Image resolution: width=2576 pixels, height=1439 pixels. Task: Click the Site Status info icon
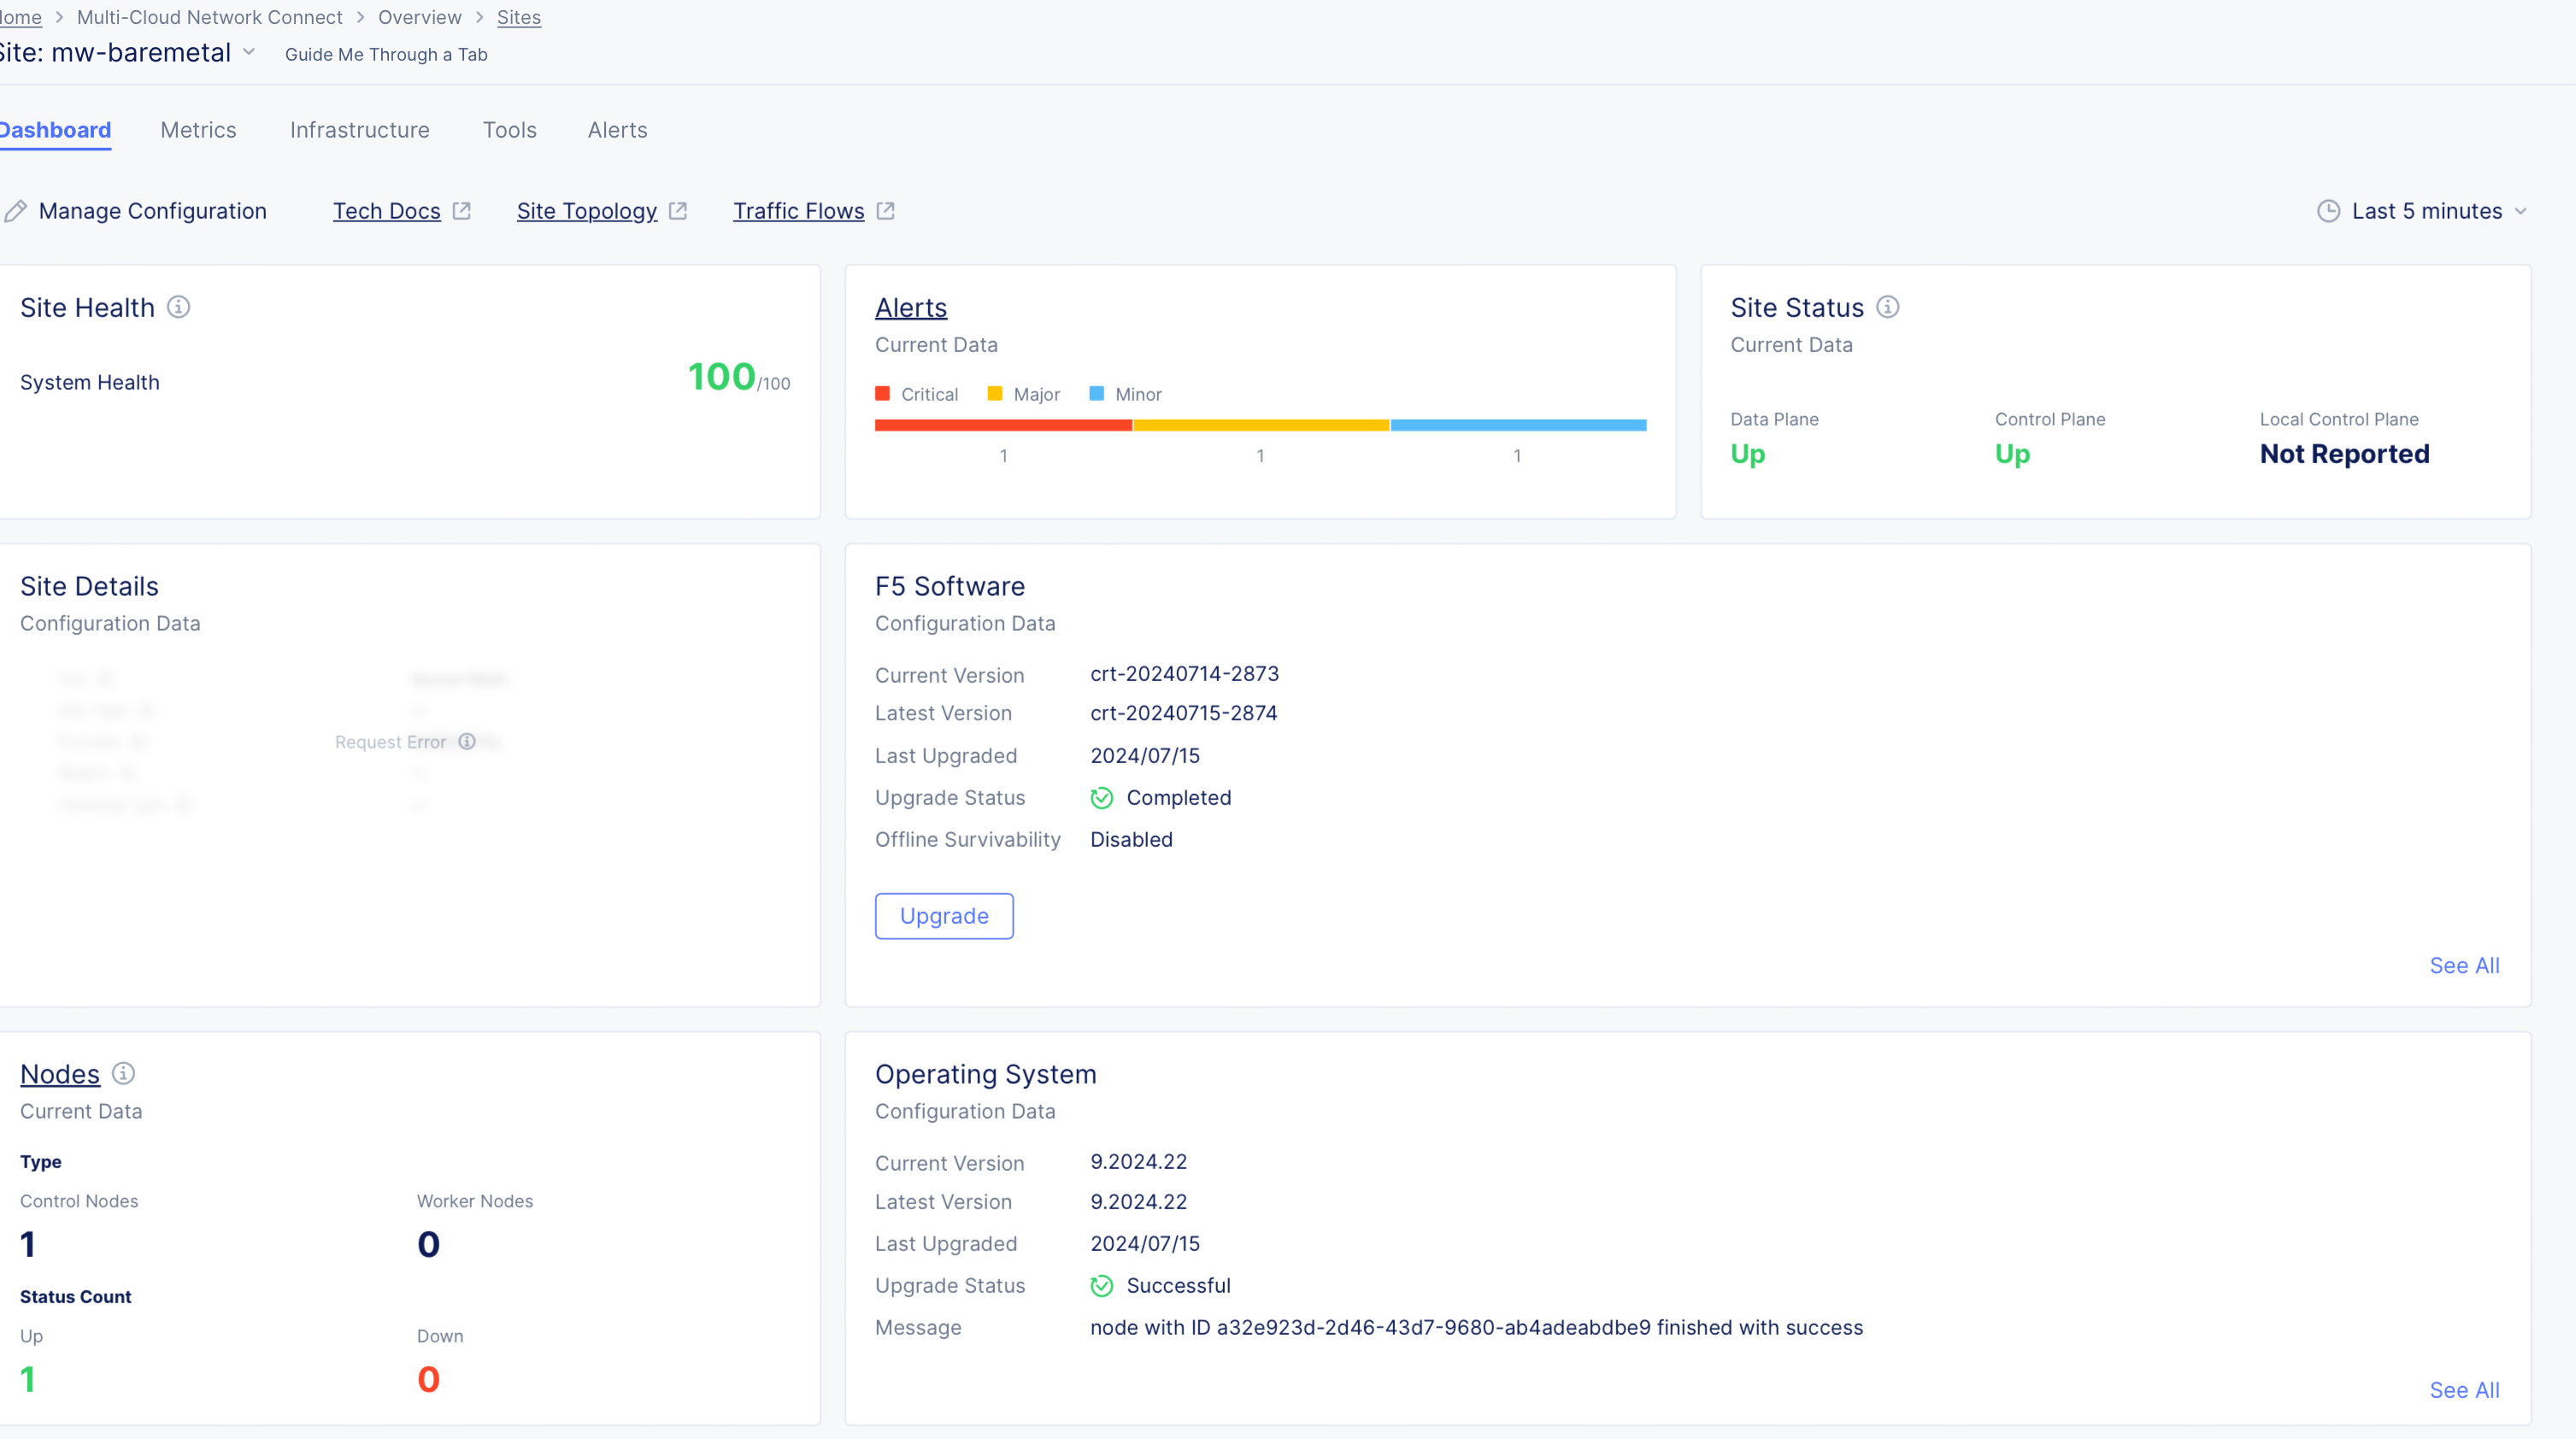pos(1887,307)
